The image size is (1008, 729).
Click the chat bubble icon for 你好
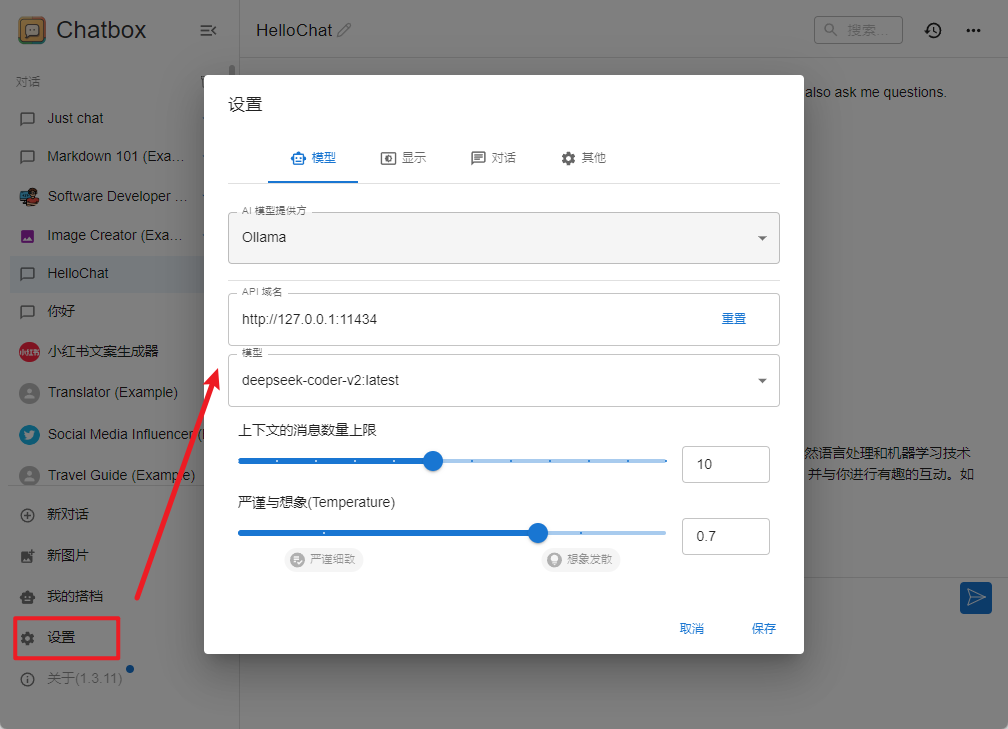28,312
